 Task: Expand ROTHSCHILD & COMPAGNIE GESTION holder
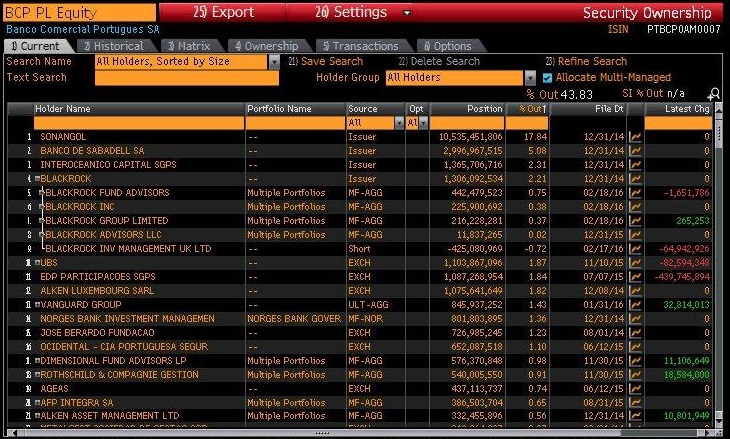click(37, 374)
